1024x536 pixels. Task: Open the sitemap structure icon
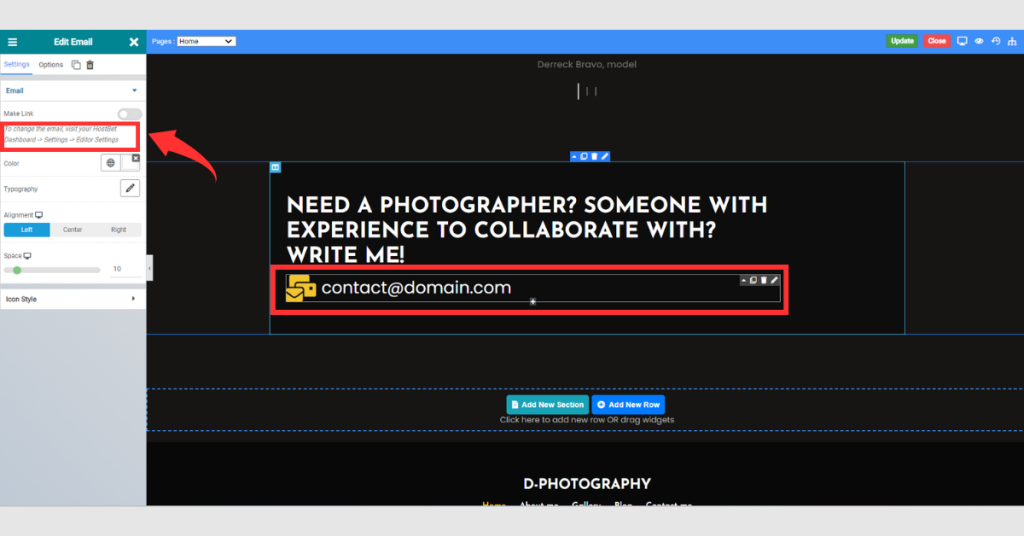tap(1012, 41)
